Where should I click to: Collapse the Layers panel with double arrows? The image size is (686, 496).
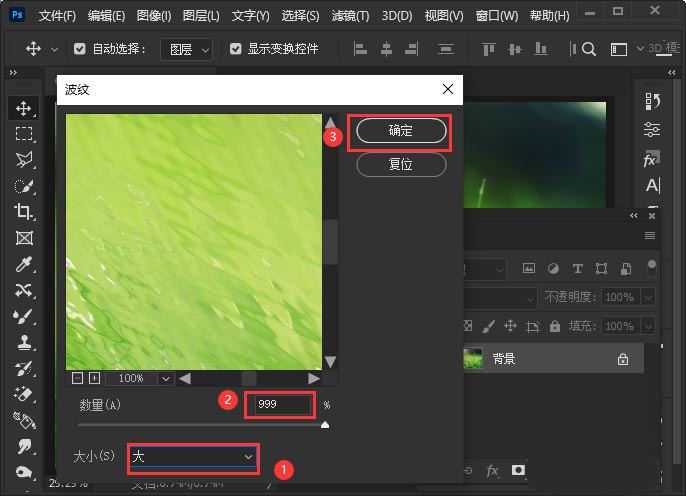click(x=634, y=216)
